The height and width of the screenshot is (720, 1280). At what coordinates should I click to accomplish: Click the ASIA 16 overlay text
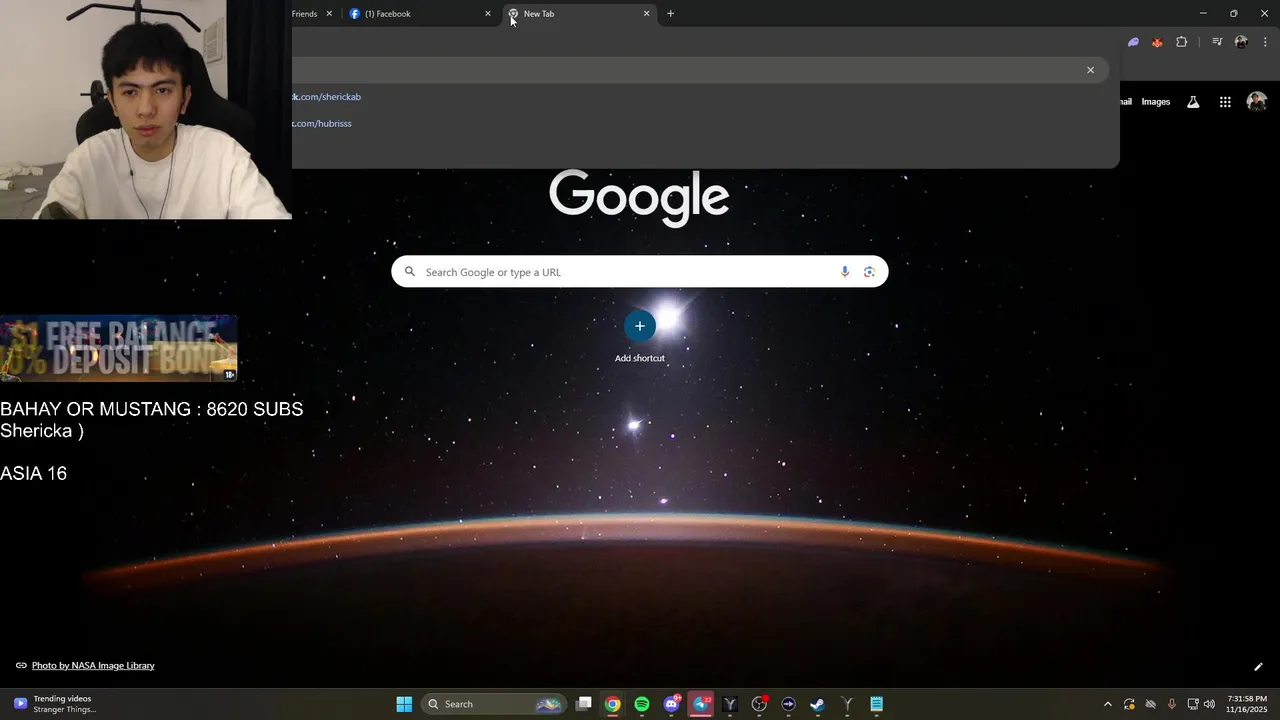coord(33,473)
